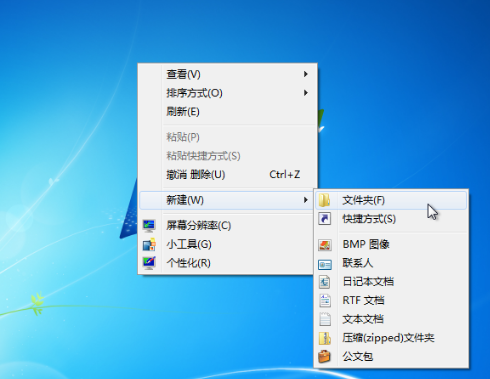Click the 日记本文档 journal icon

[324, 282]
